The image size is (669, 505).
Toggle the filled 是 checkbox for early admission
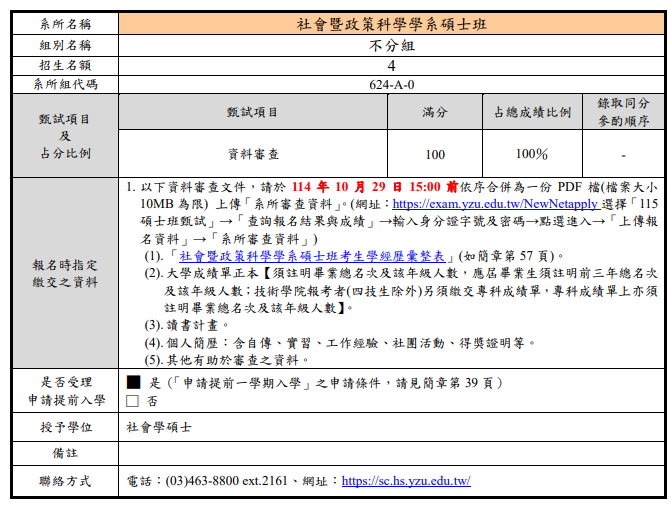click(133, 383)
